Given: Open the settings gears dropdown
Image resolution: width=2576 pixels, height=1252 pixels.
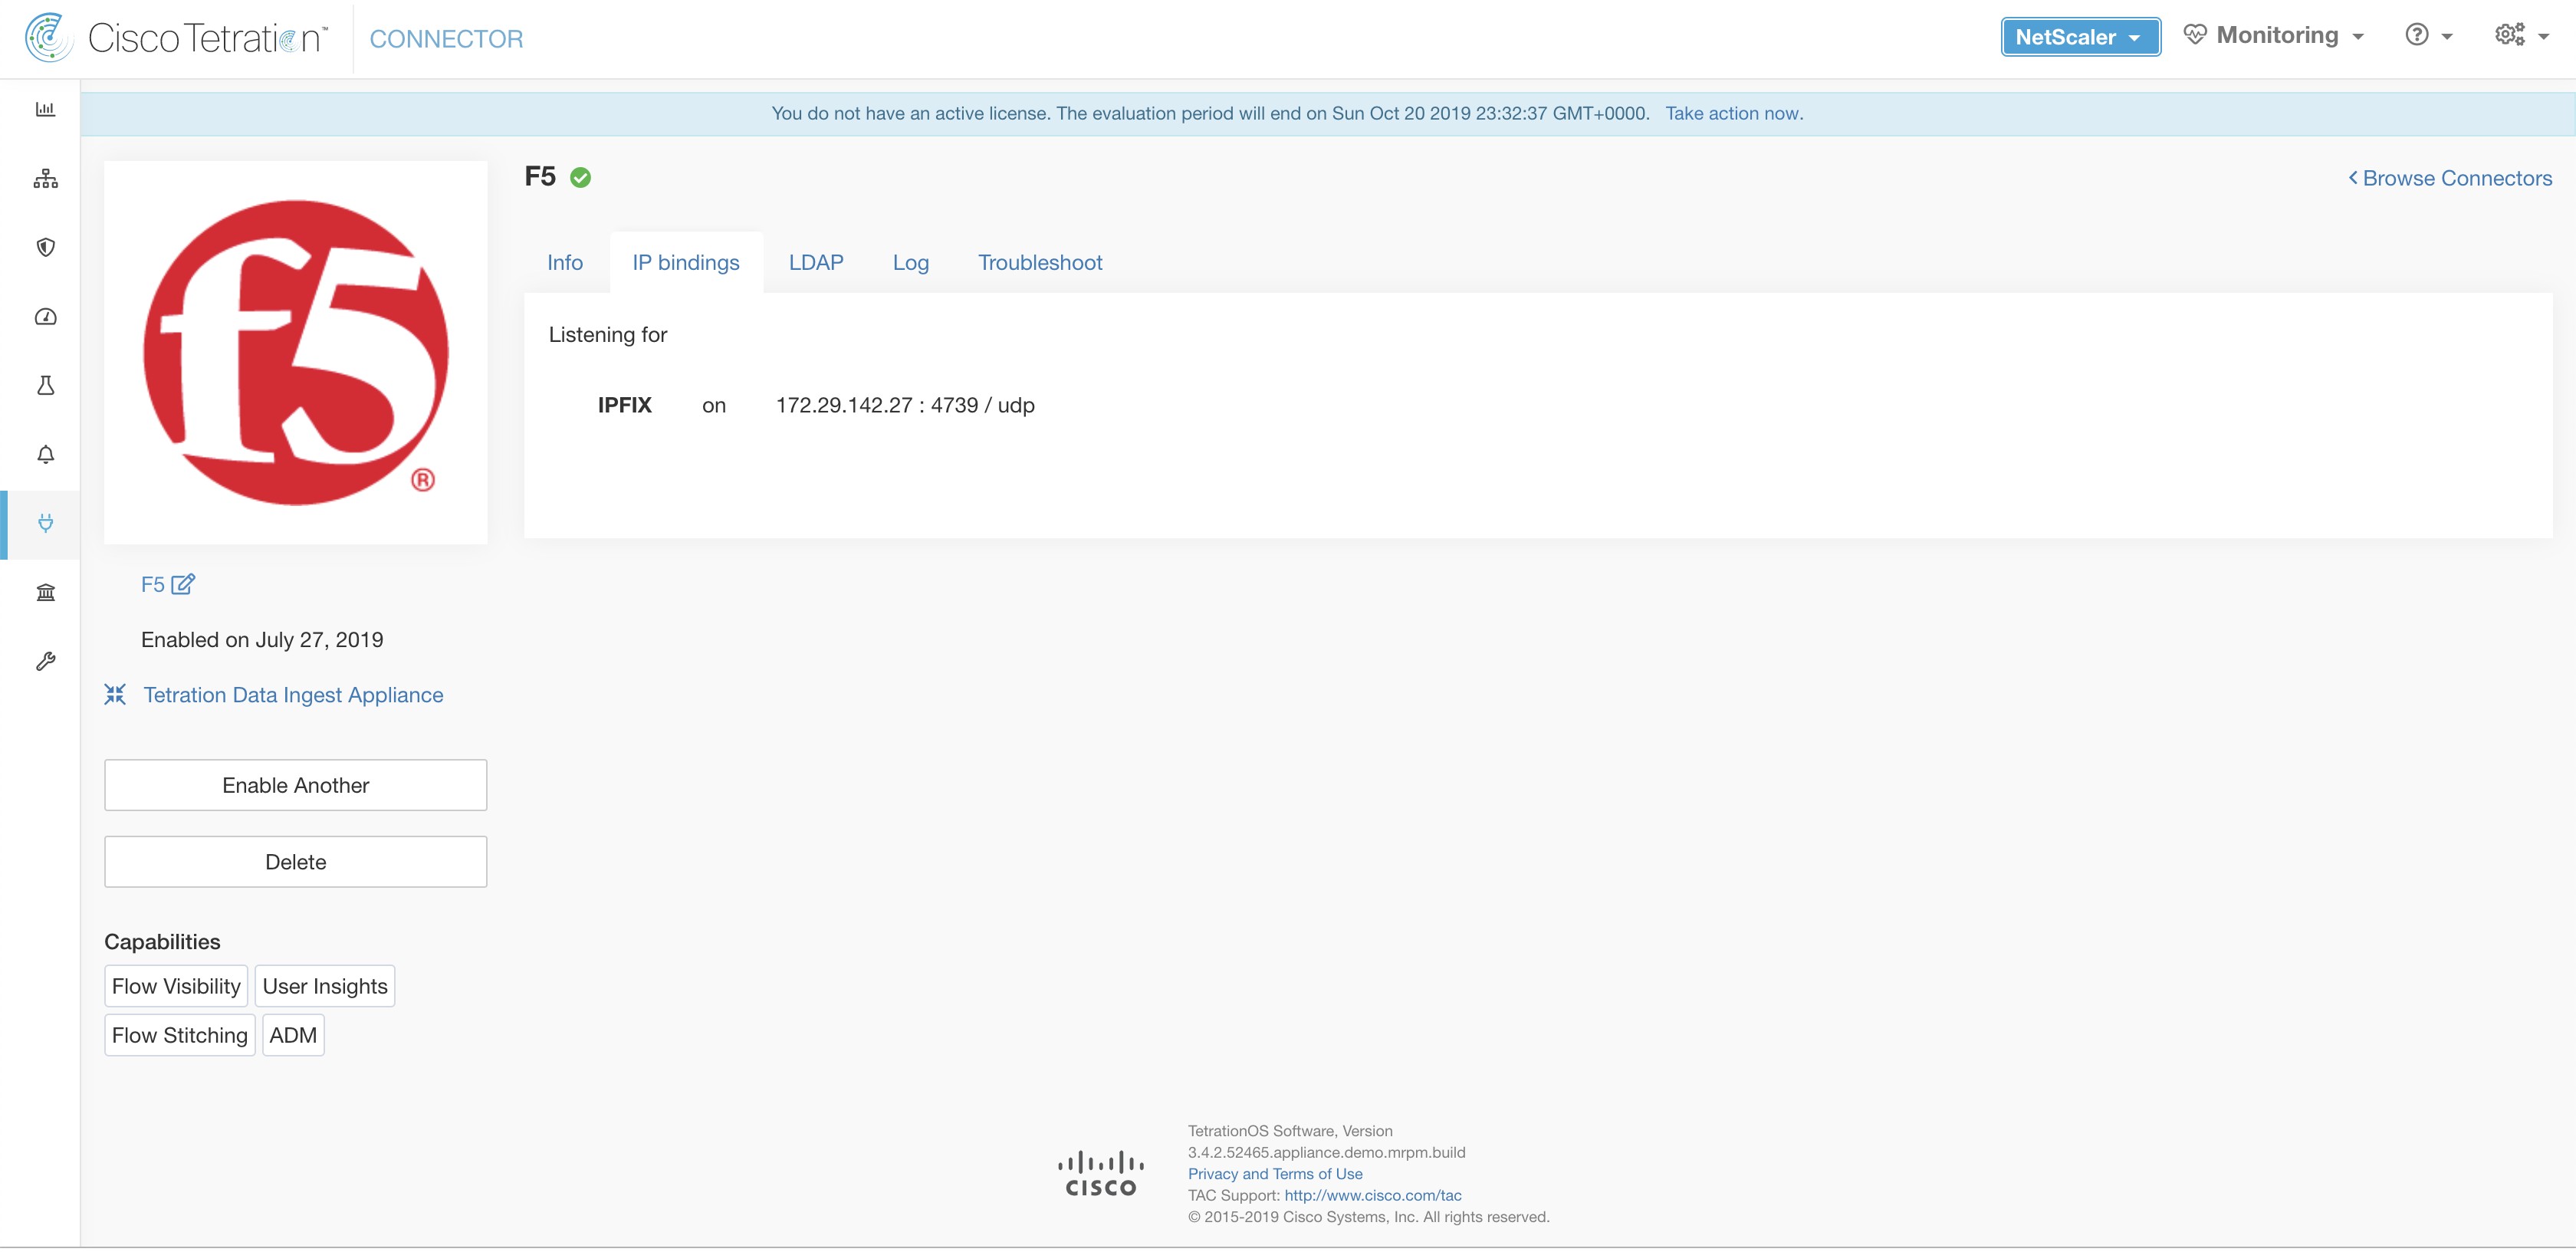Looking at the screenshot, I should click(x=2522, y=36).
